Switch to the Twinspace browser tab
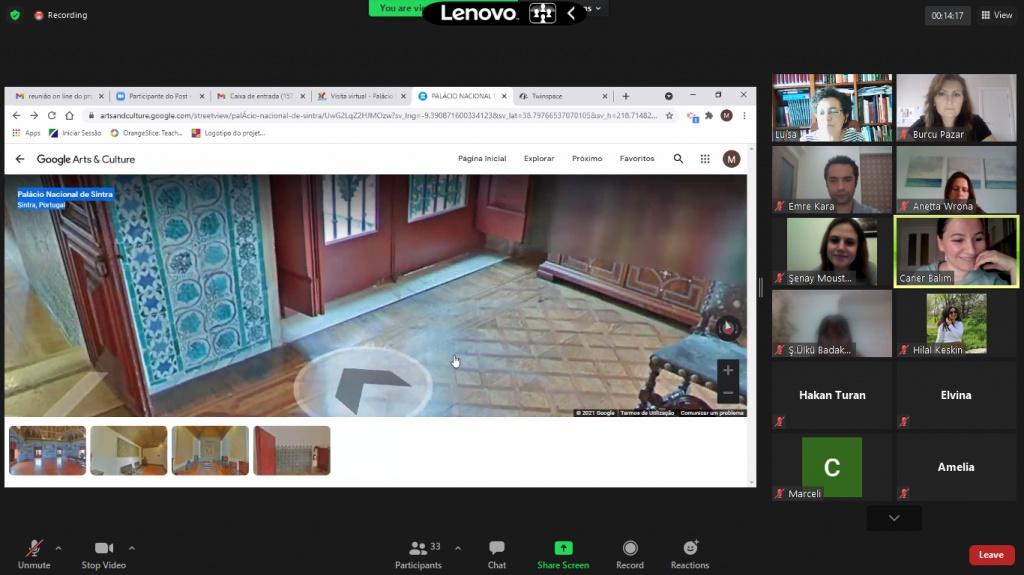The height and width of the screenshot is (575, 1024). click(x=560, y=96)
